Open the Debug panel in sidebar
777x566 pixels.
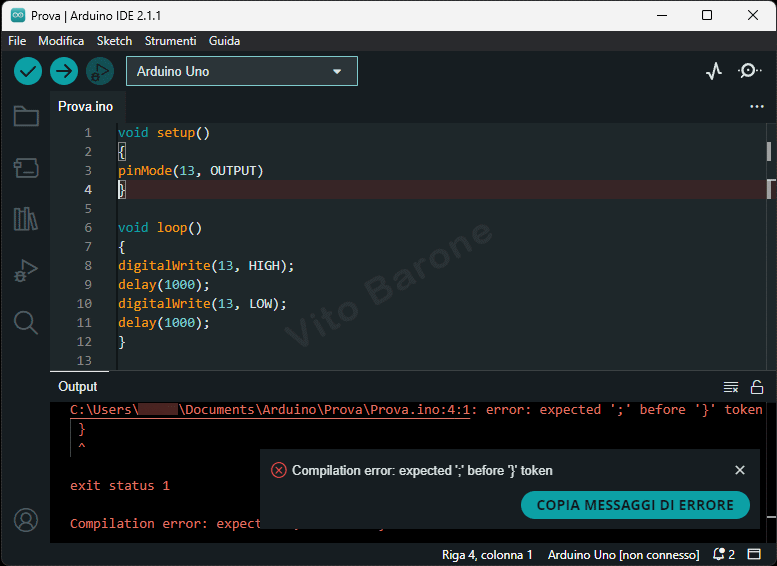[26, 271]
